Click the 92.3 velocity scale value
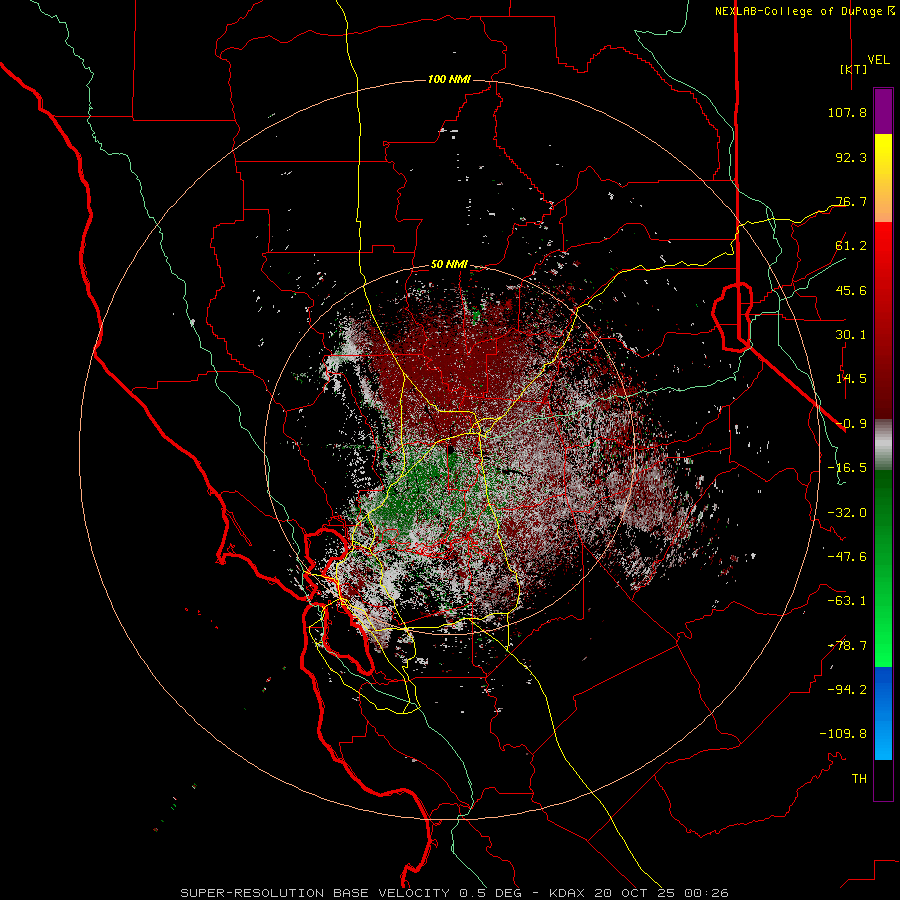Screen dimensions: 900x900 [851, 157]
